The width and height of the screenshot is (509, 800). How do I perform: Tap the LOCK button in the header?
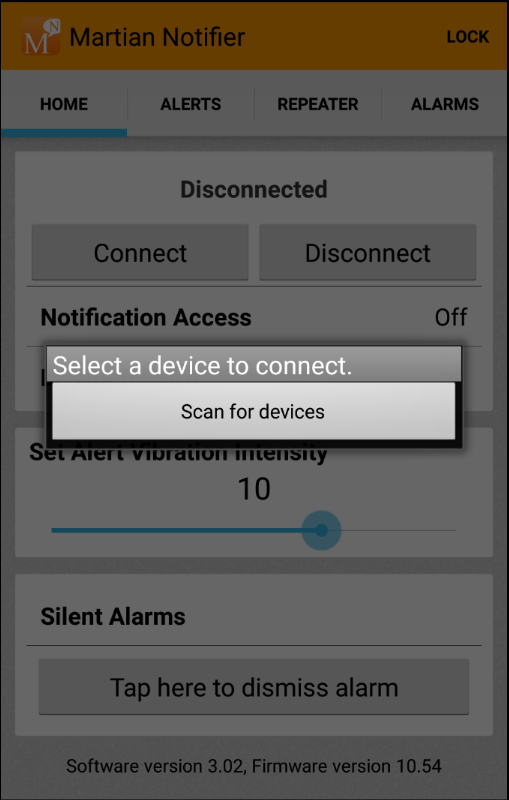pyautogui.click(x=468, y=37)
